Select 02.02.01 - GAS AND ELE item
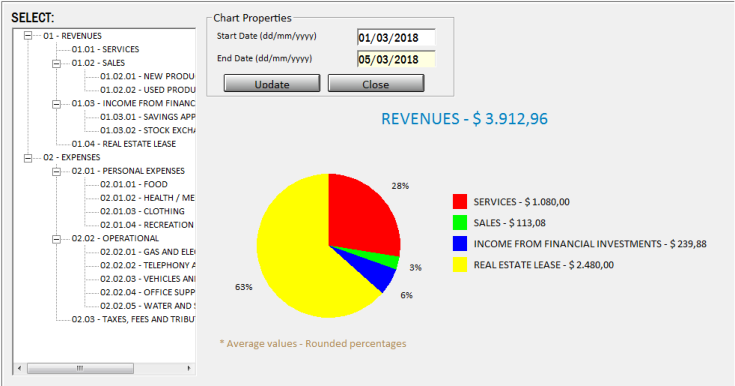Viewport: 735px width, 386px height. [x=147, y=252]
